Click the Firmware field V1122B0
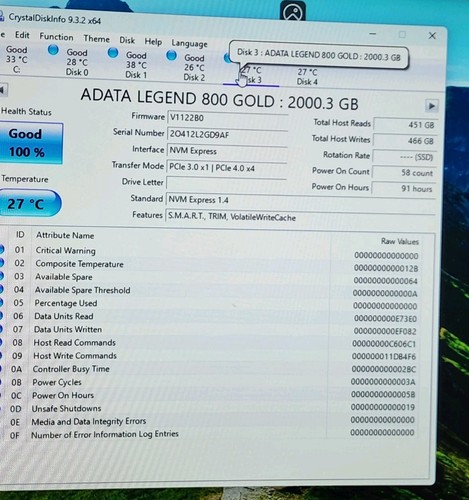The image size is (469, 500). point(227,118)
